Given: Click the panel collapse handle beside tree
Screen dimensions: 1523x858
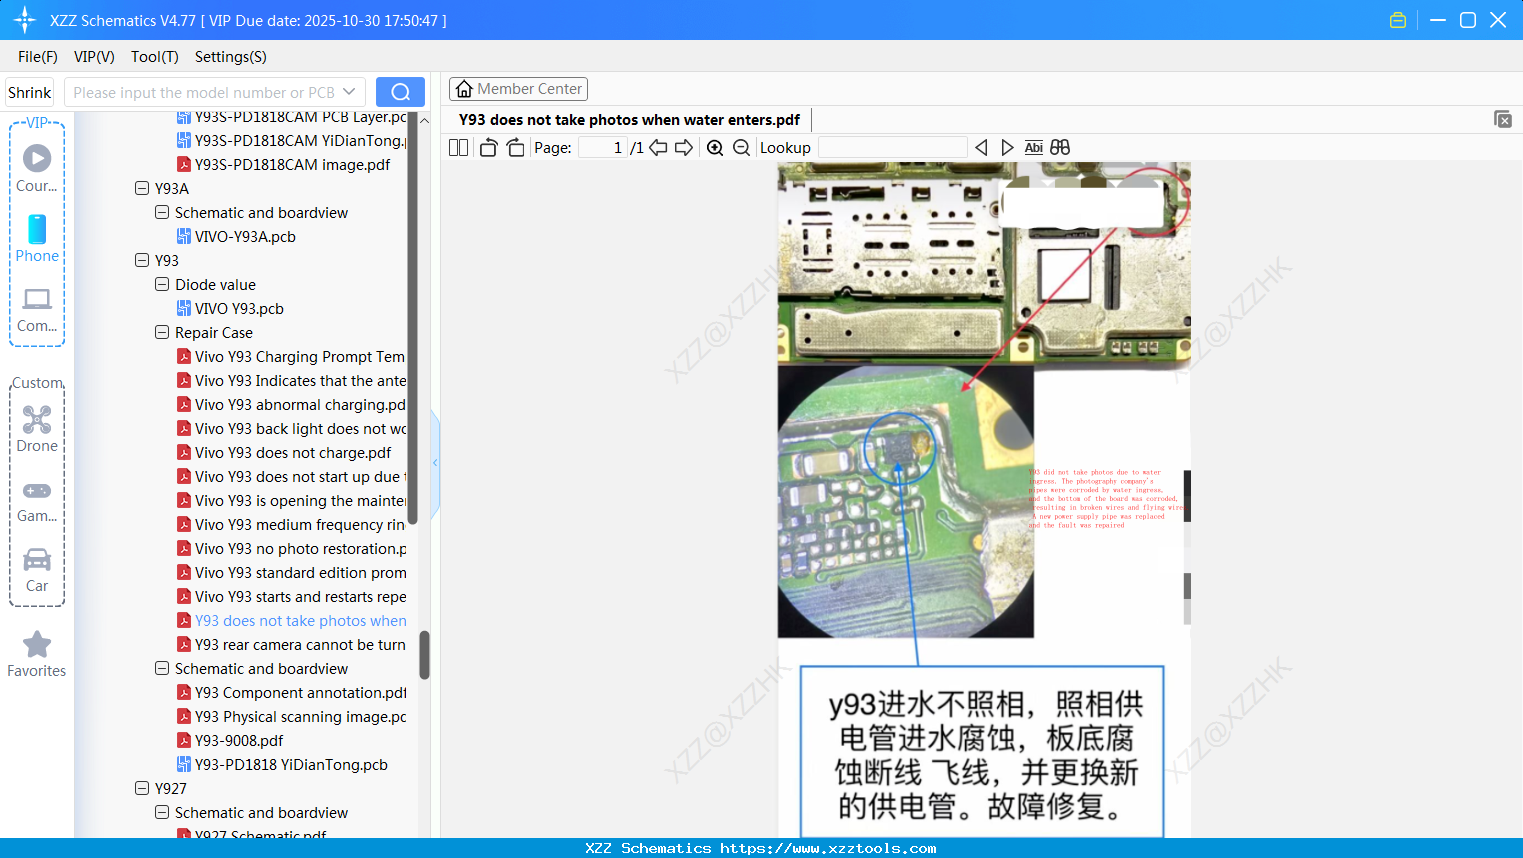Looking at the screenshot, I should click(x=435, y=463).
